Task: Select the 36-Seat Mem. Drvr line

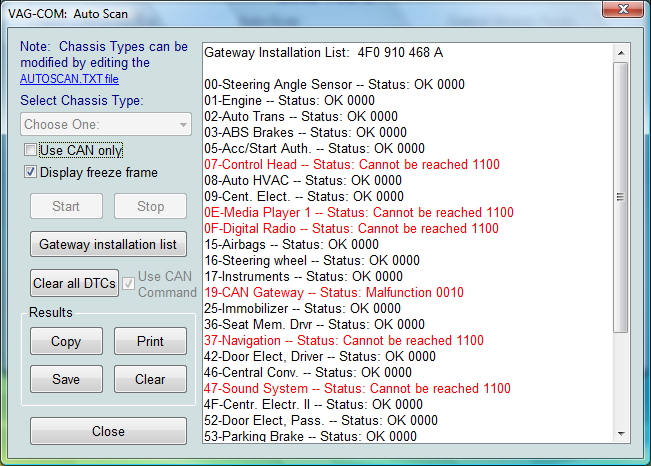Action: 314,324
